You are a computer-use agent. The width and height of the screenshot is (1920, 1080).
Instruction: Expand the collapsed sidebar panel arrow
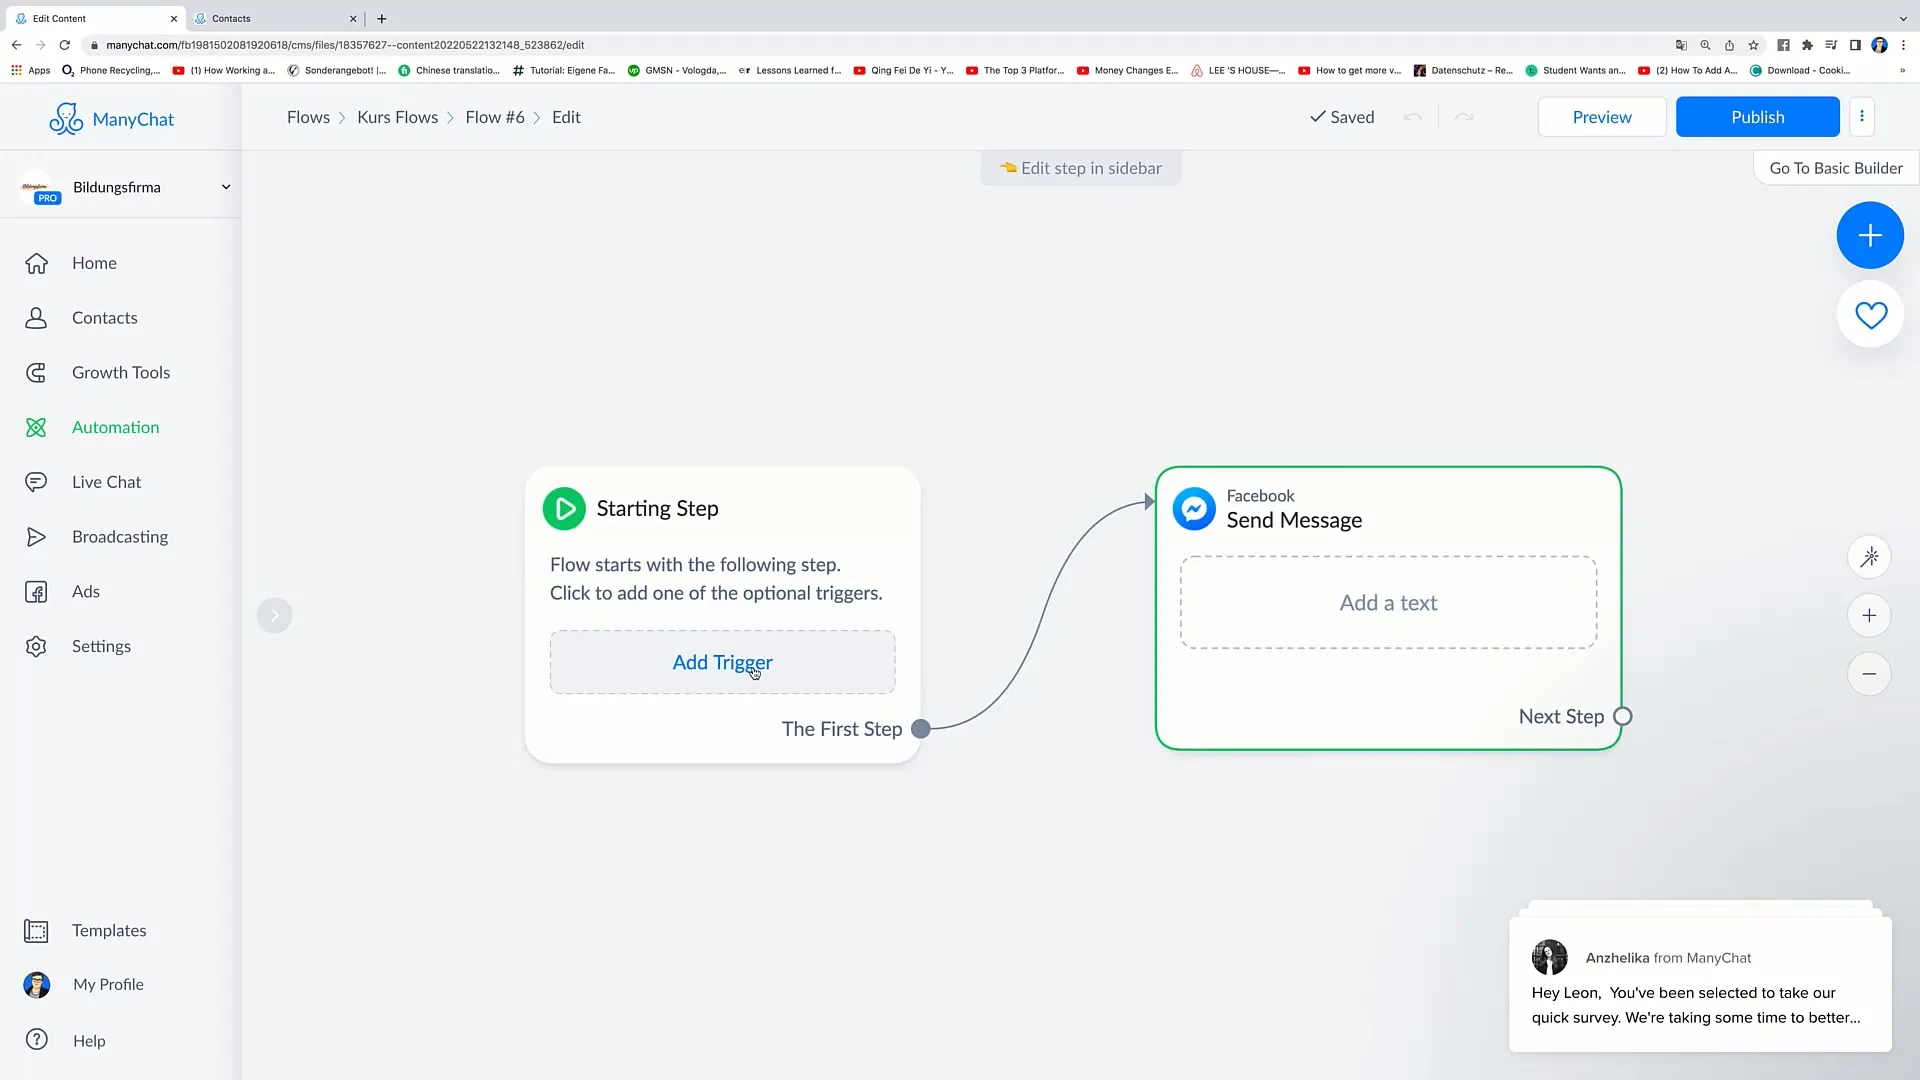click(x=274, y=615)
